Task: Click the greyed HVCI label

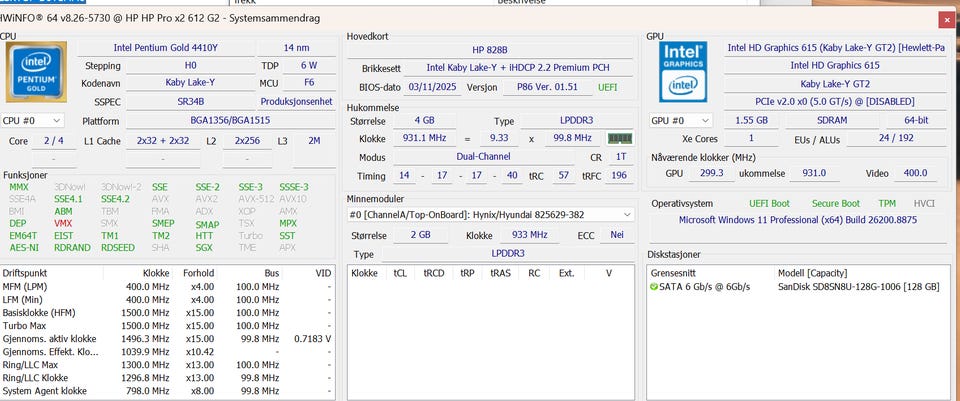Action: (924, 203)
